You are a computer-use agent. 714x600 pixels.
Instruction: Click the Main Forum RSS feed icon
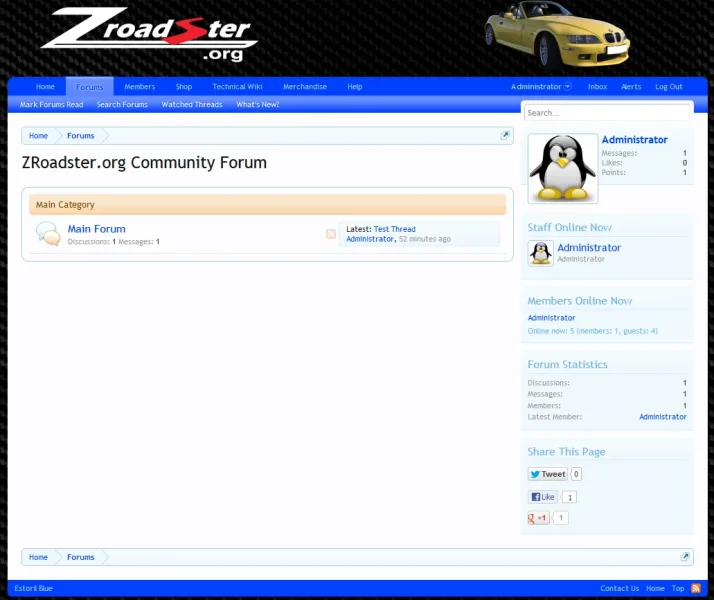[x=331, y=234]
